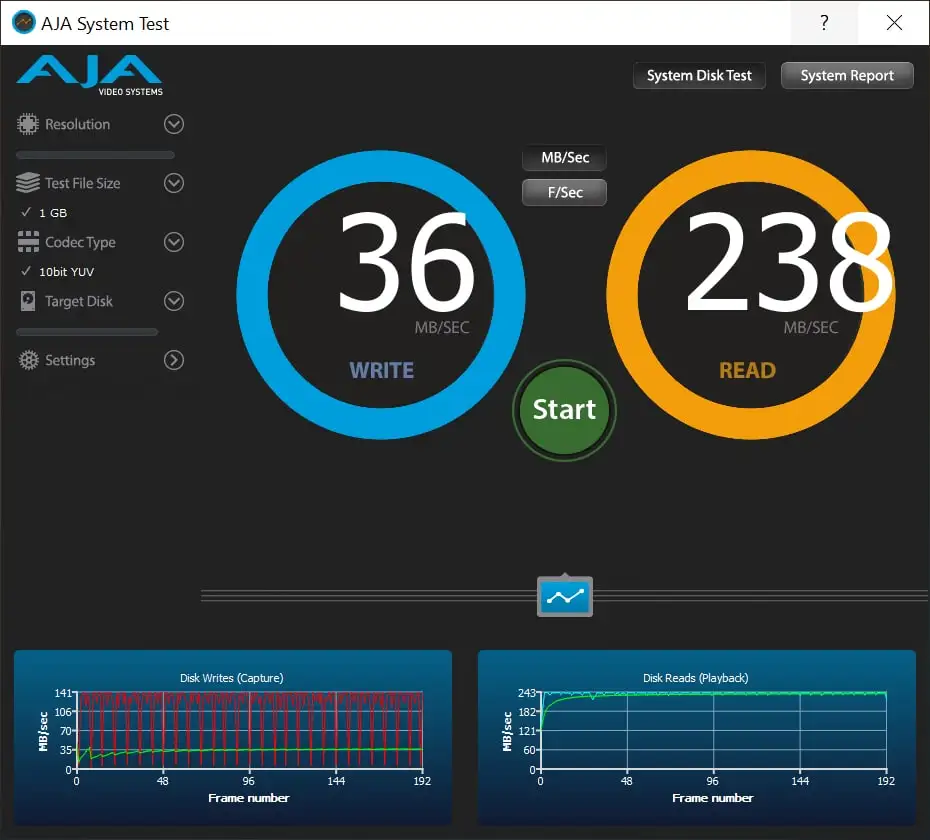Click the 238 read speed value
This screenshot has width=930, height=840.
coord(789,262)
